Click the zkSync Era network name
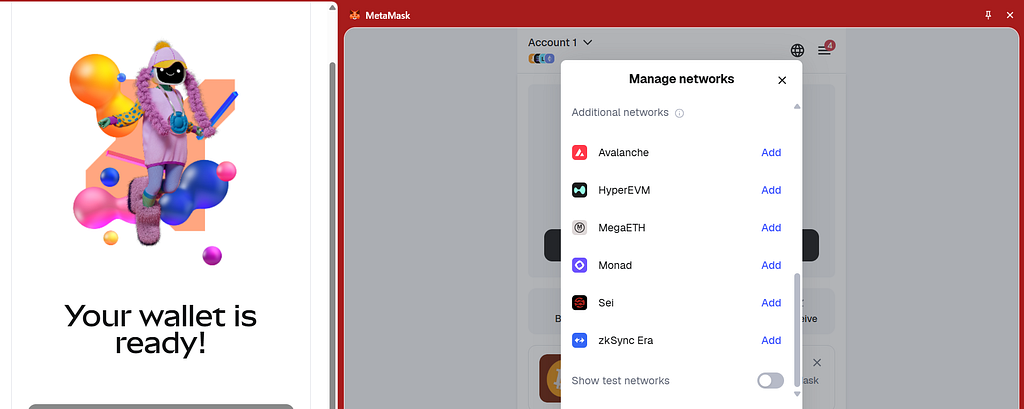 (x=626, y=340)
